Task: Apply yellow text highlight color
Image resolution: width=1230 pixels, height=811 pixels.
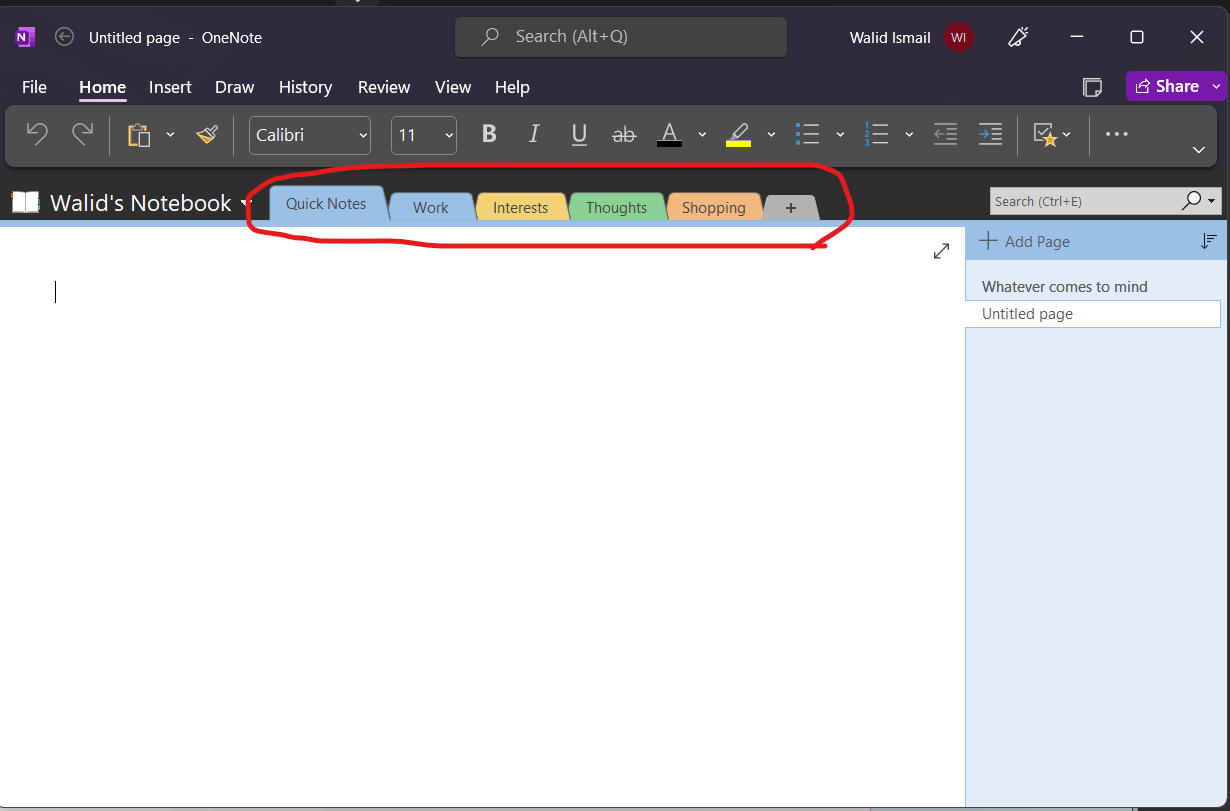Action: [x=738, y=135]
